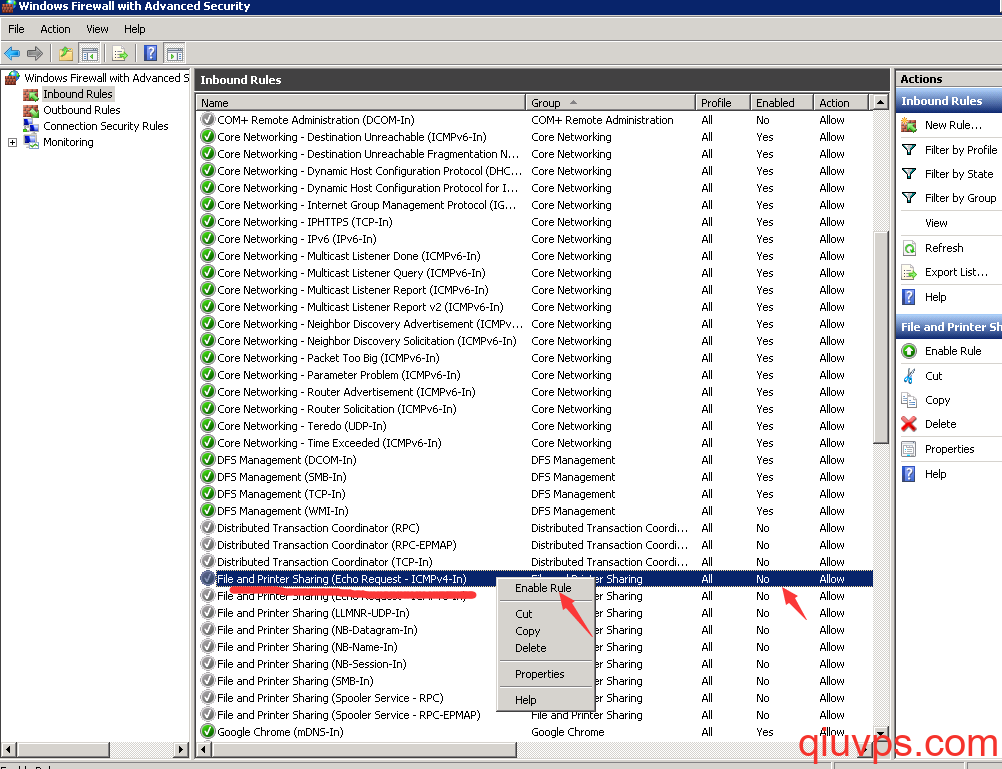Screen dimensions: 1002x769
Task: Click the green Enable Rule icon in Actions pane
Action: click(x=909, y=351)
